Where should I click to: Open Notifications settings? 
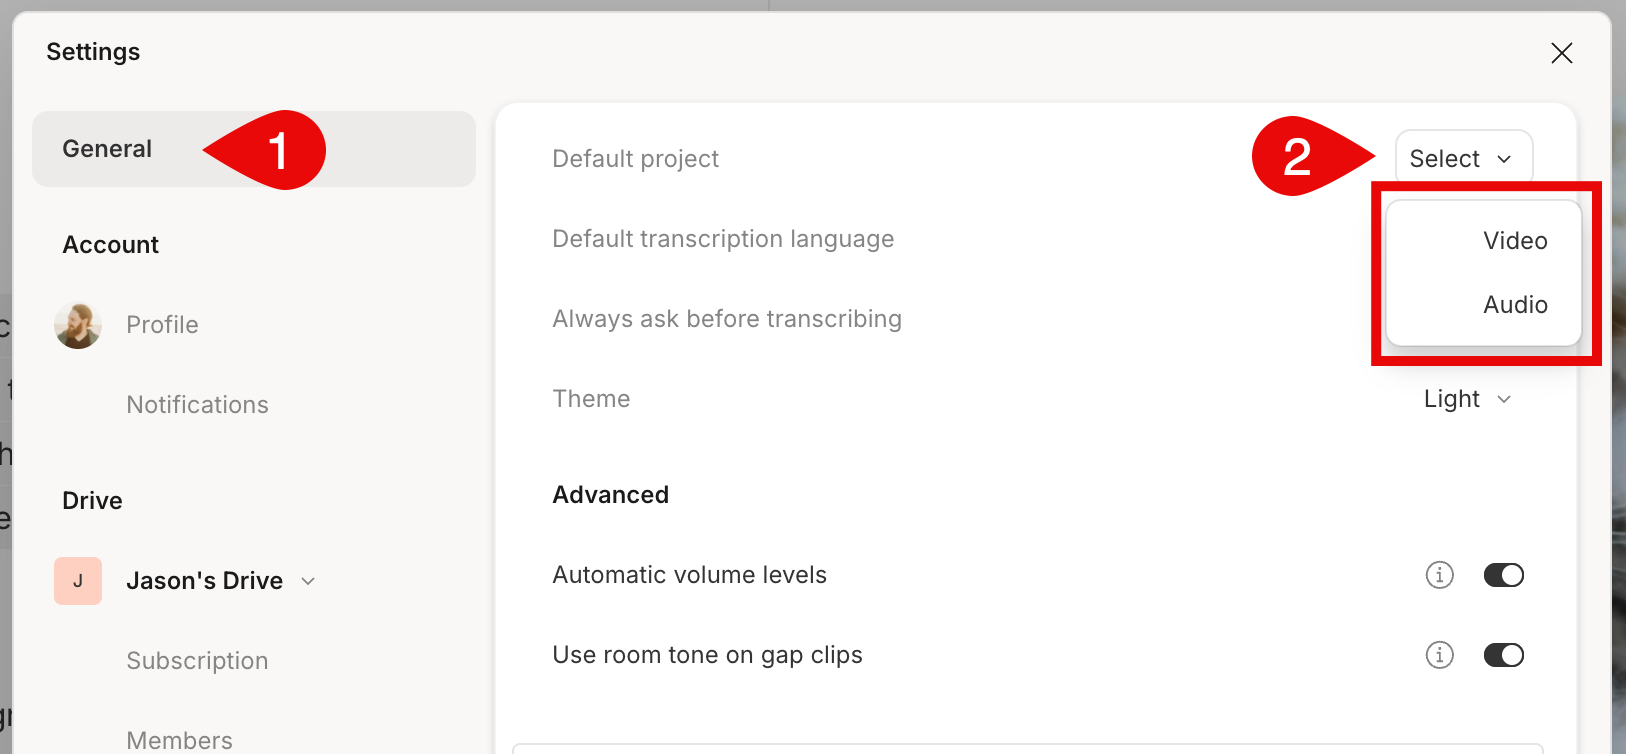point(197,405)
